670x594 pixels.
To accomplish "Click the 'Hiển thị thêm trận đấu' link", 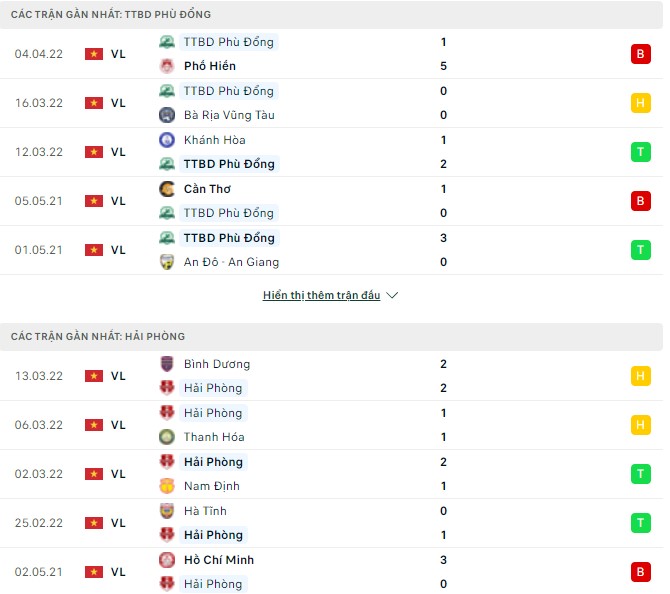I will pos(321,296).
